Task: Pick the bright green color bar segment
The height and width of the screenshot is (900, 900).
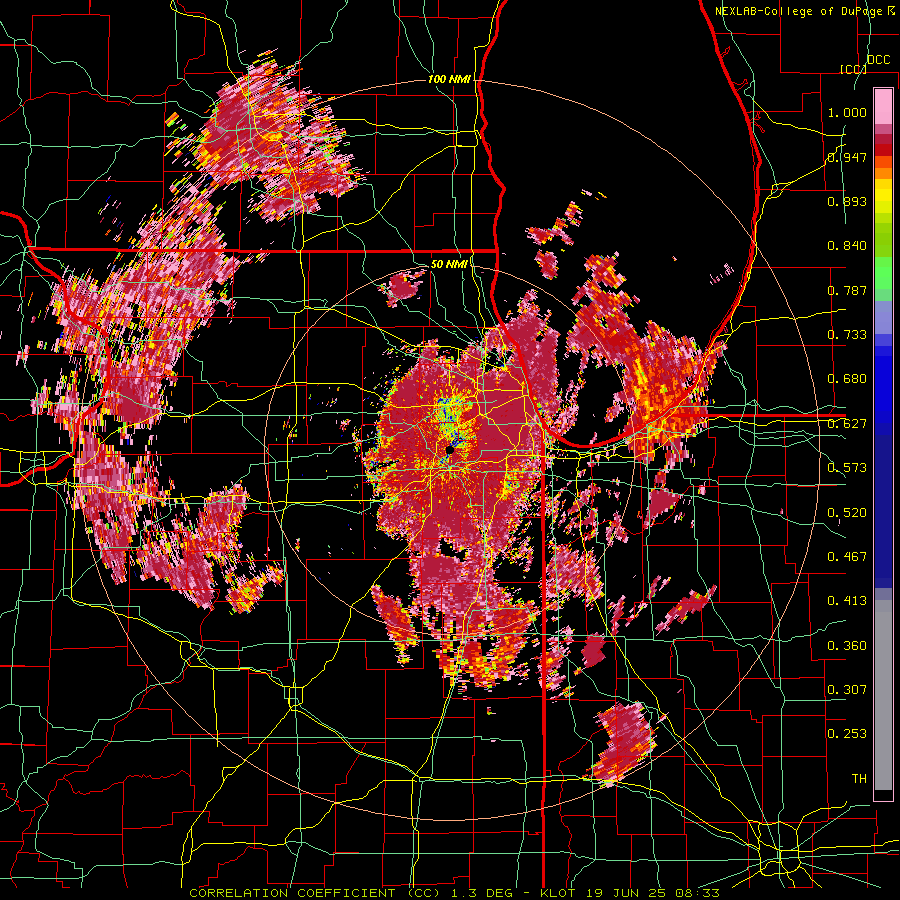Action: click(x=883, y=273)
